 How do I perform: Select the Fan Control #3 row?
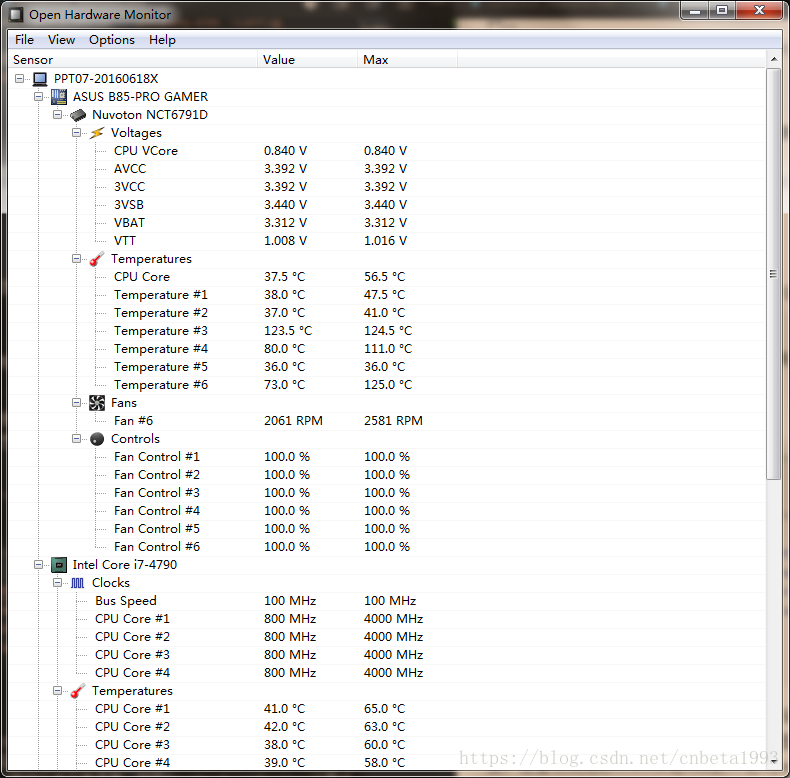click(x=387, y=493)
